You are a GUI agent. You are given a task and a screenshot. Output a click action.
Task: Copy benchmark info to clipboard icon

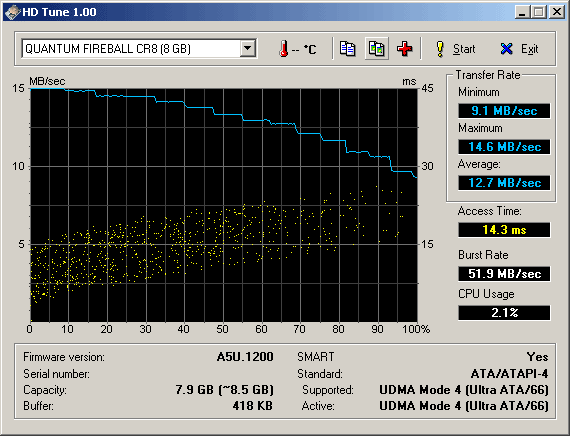tap(348, 48)
